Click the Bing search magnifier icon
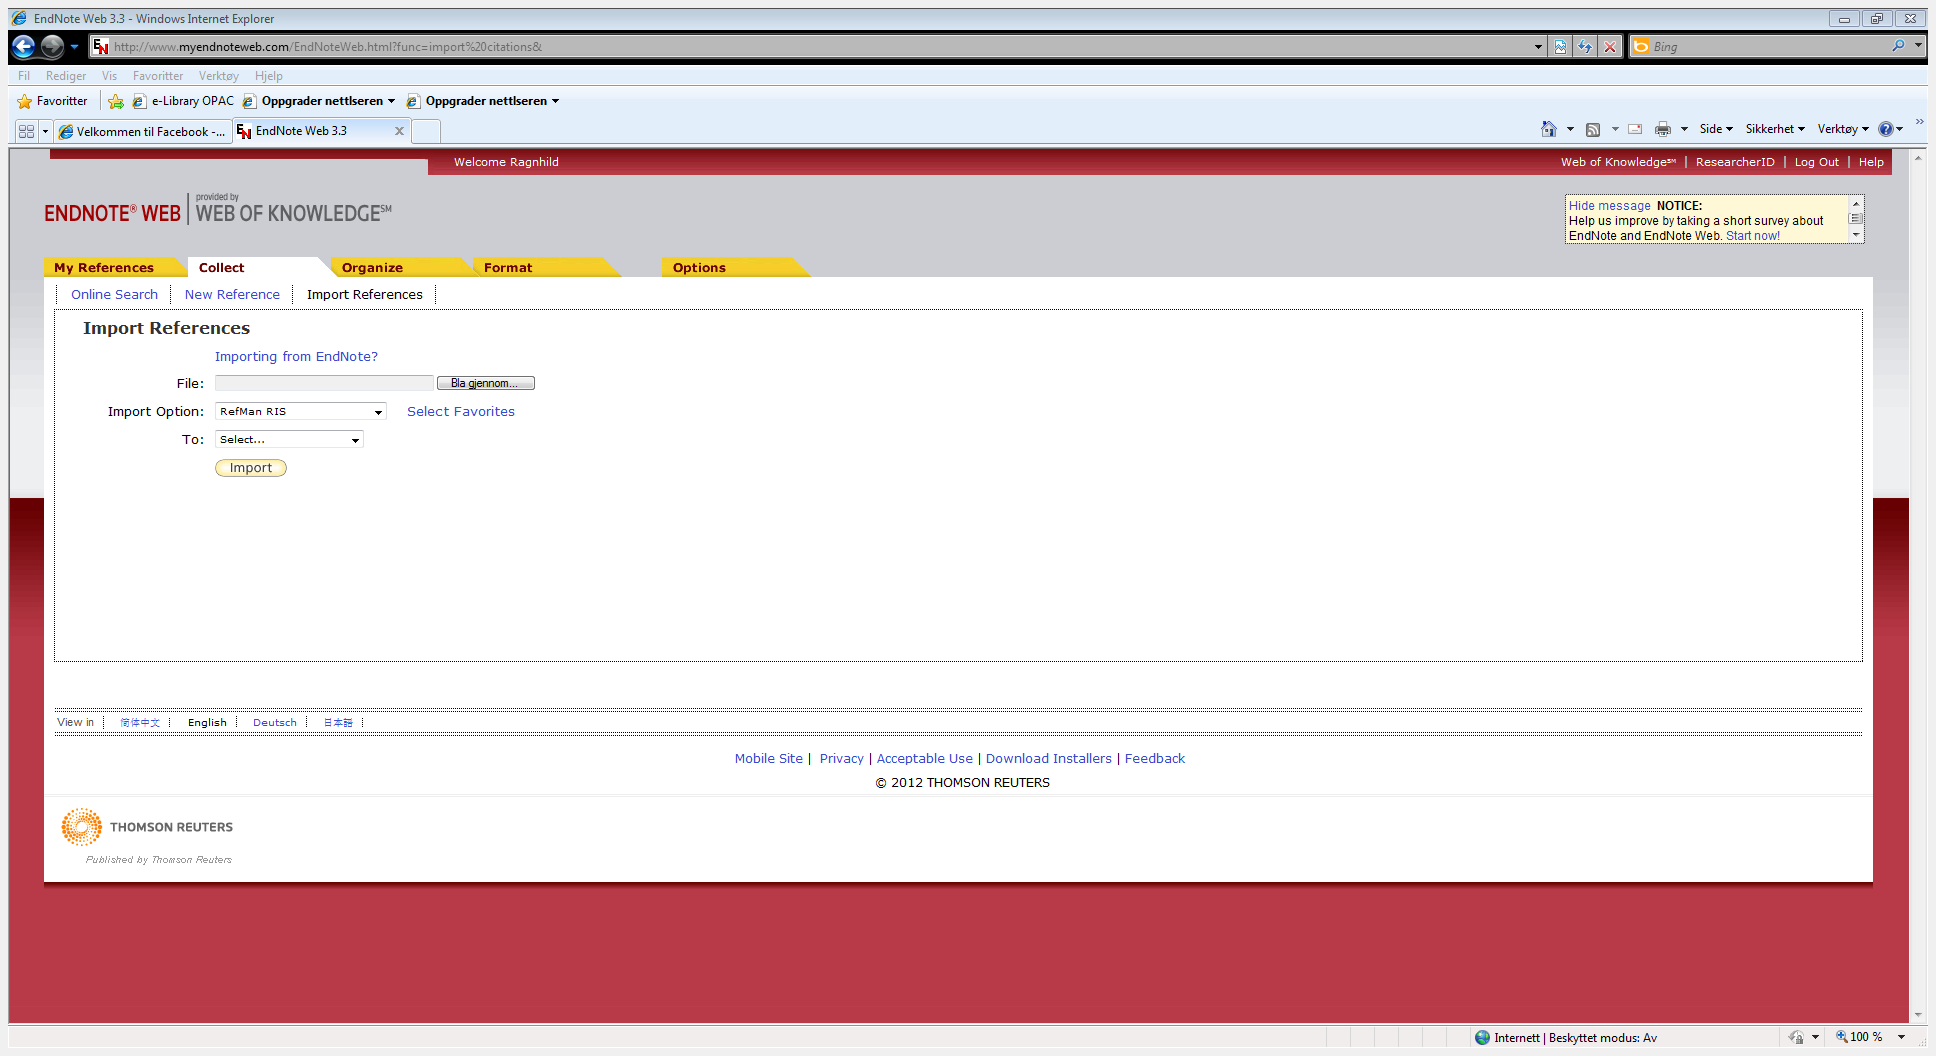 point(1898,46)
